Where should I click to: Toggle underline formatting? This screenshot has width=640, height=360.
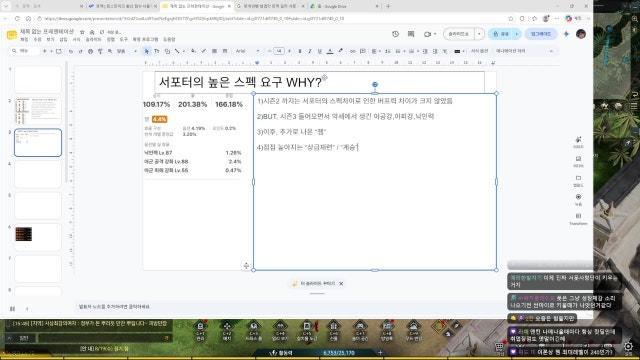click(320, 51)
